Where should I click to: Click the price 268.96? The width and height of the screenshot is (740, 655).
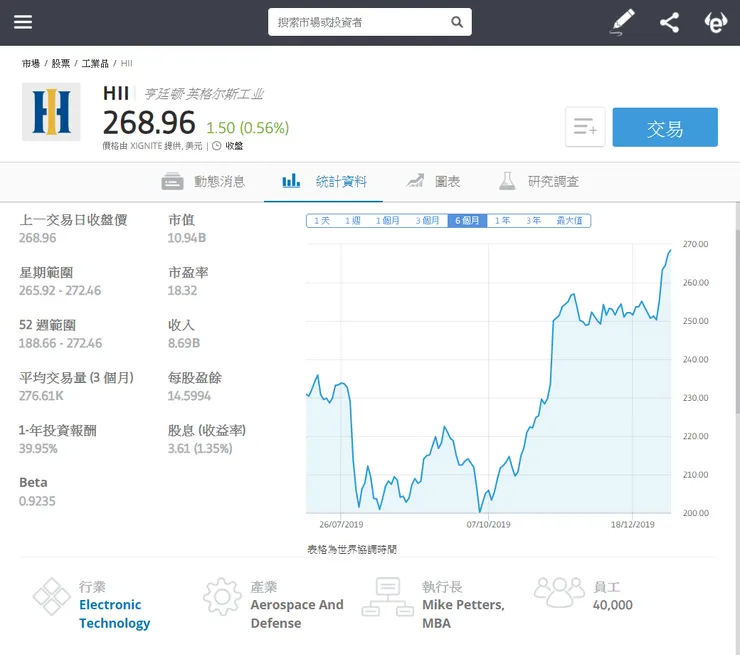point(149,123)
